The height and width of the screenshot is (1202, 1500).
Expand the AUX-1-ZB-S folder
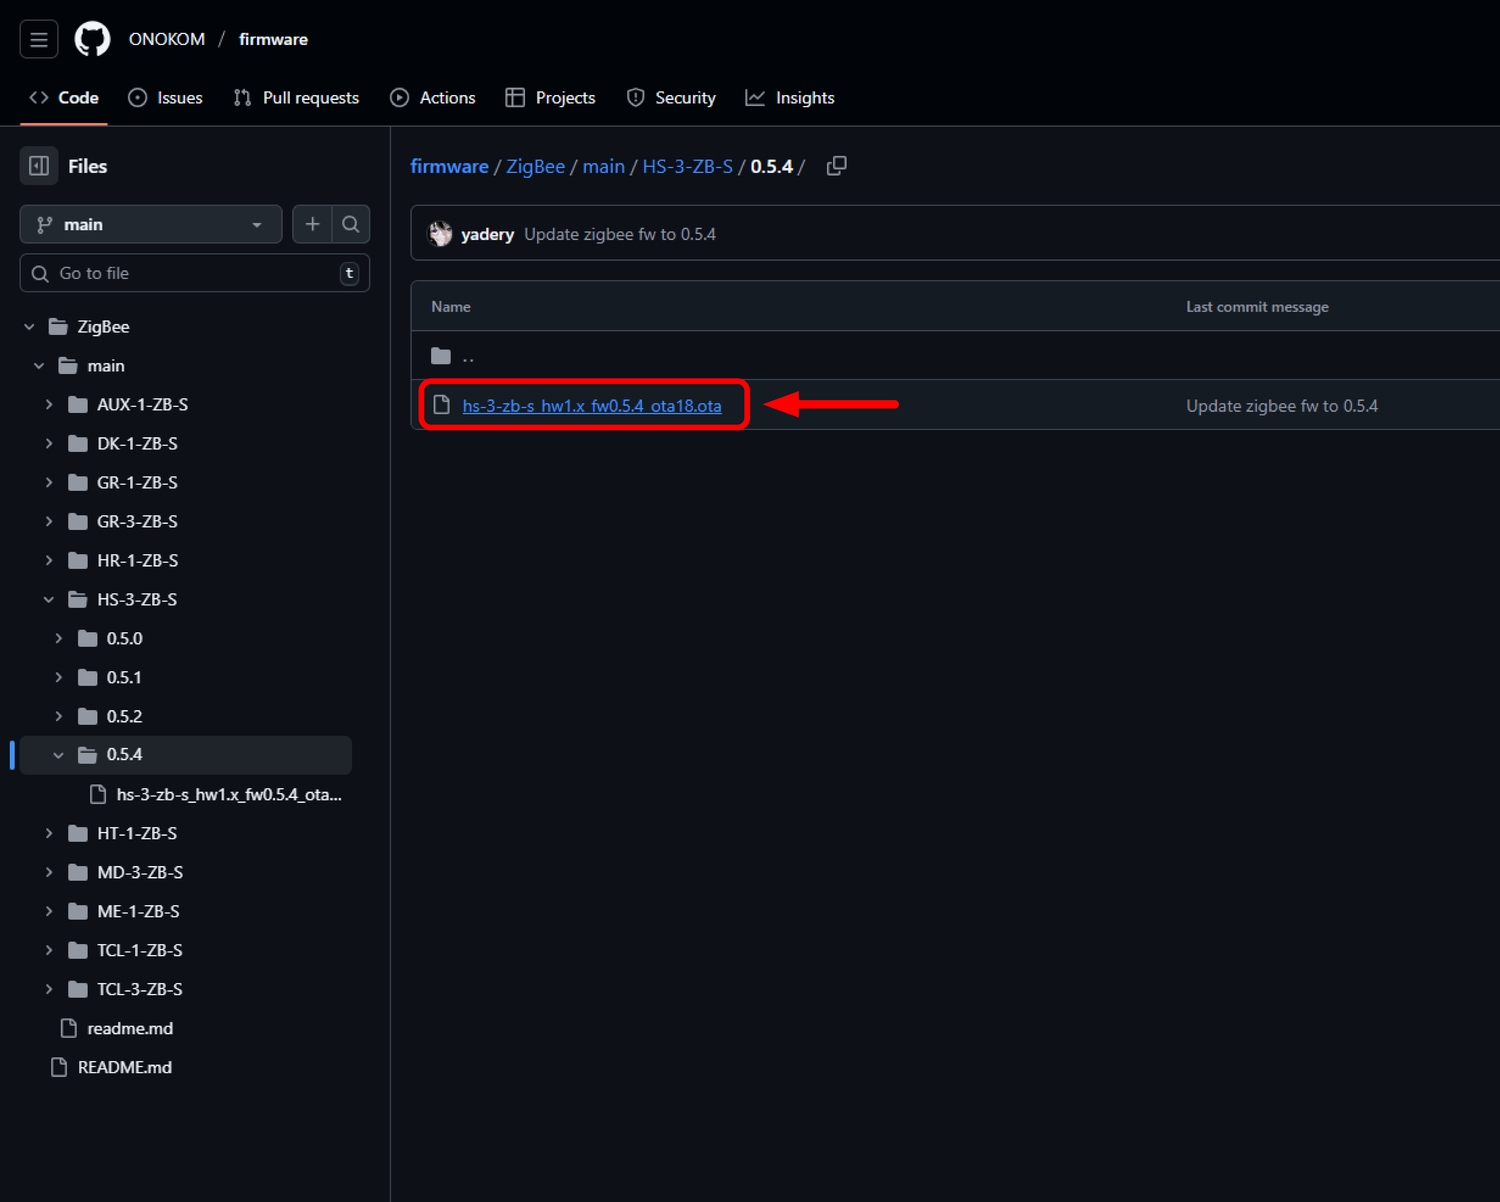pyautogui.click(x=49, y=404)
